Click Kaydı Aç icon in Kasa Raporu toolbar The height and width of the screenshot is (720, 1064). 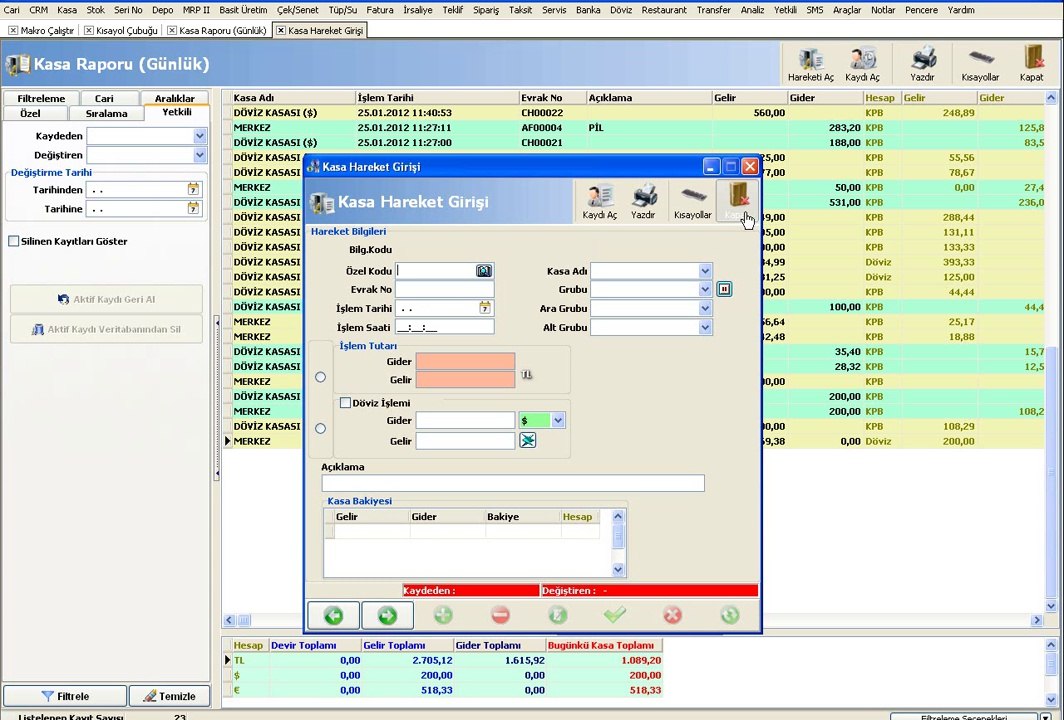862,64
